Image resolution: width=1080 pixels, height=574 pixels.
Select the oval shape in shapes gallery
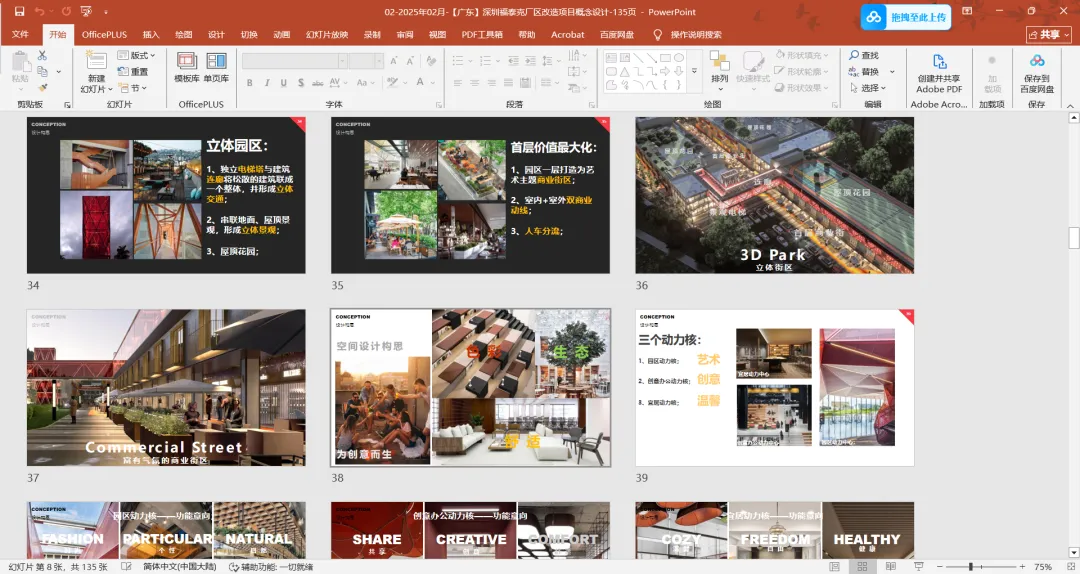point(679,58)
